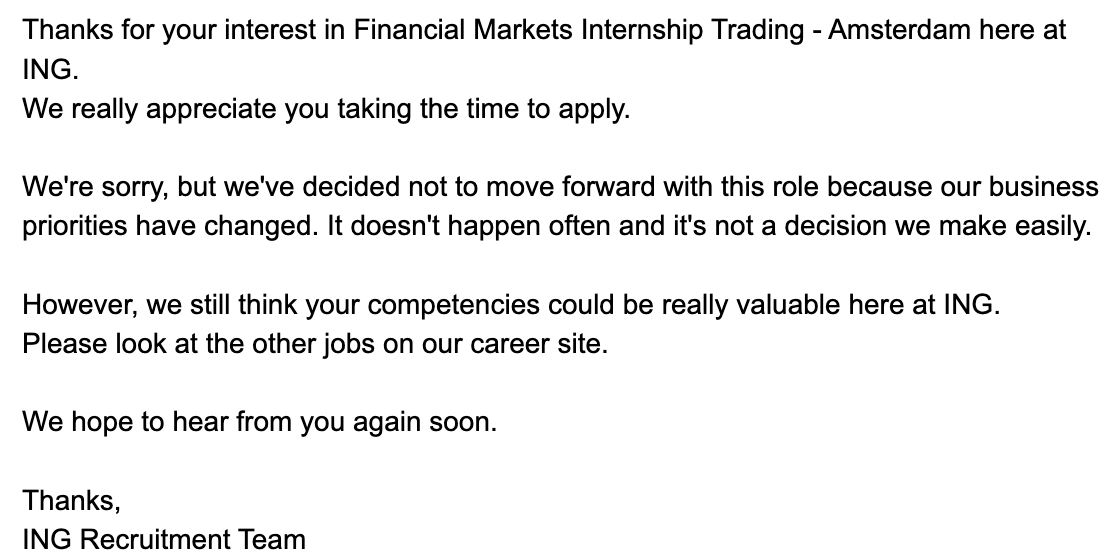Screen dimensions: 1120x560
Task: Click the closing word 'Thanks,'
Action: 71,501
